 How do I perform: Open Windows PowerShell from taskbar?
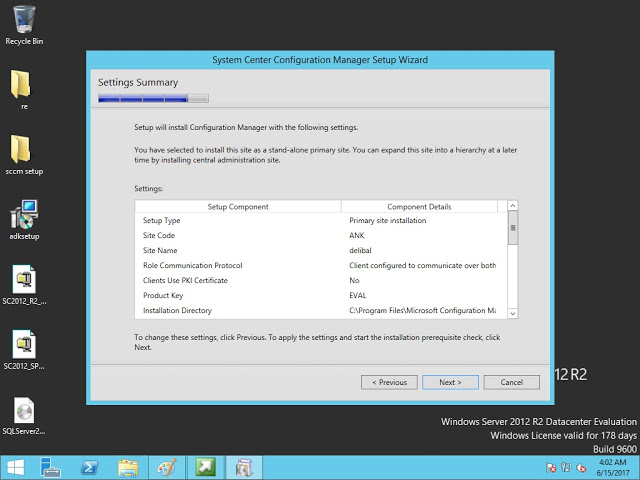[x=90, y=467]
